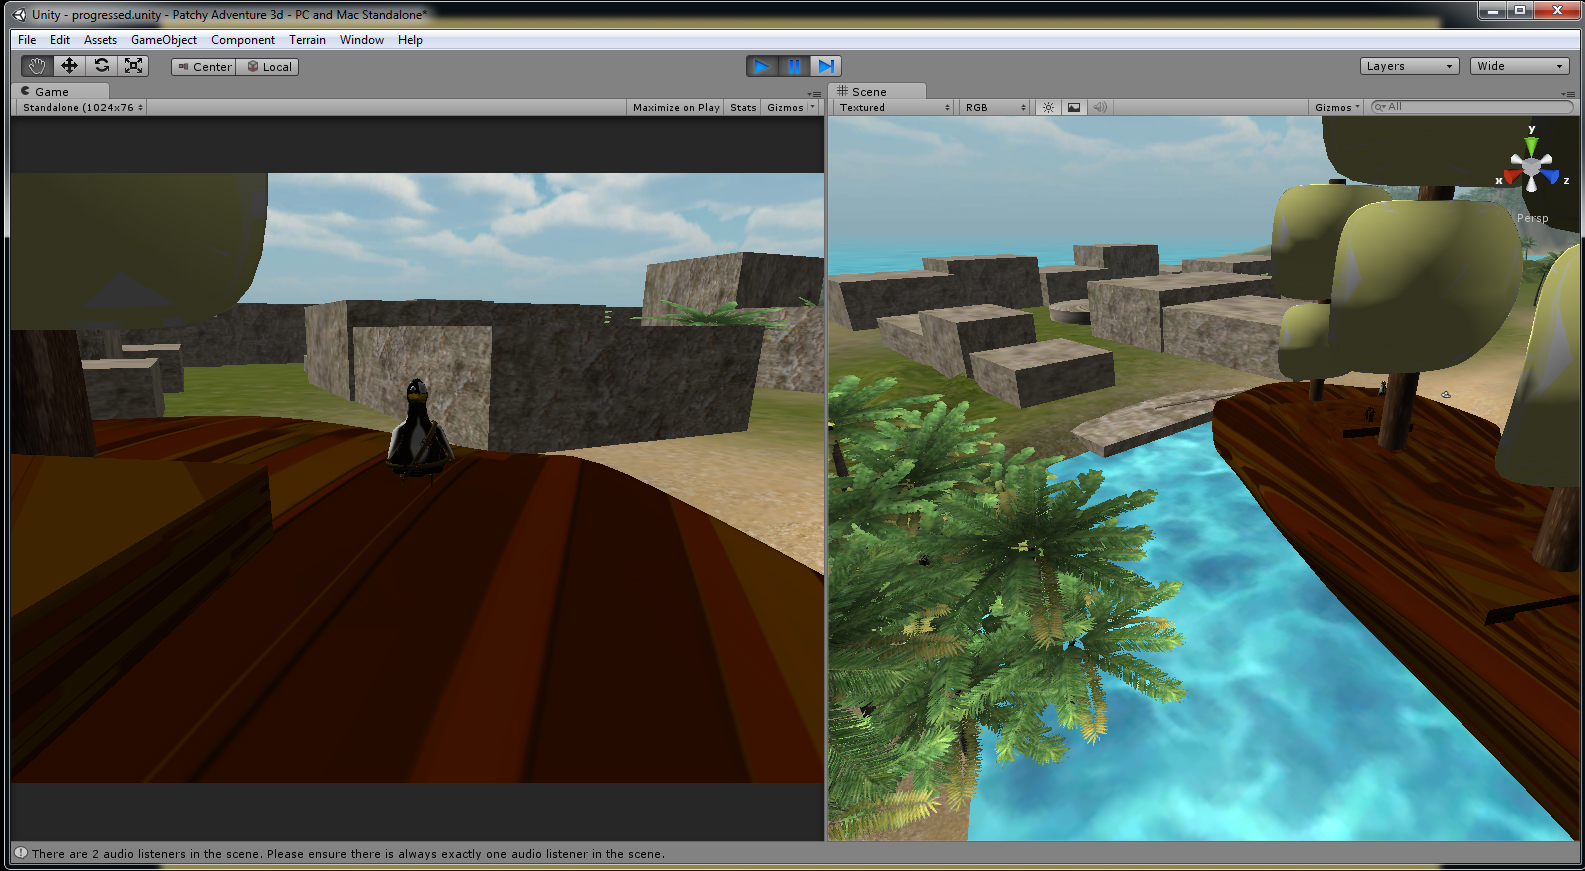Pause the game playback
The width and height of the screenshot is (1585, 871).
tap(794, 66)
